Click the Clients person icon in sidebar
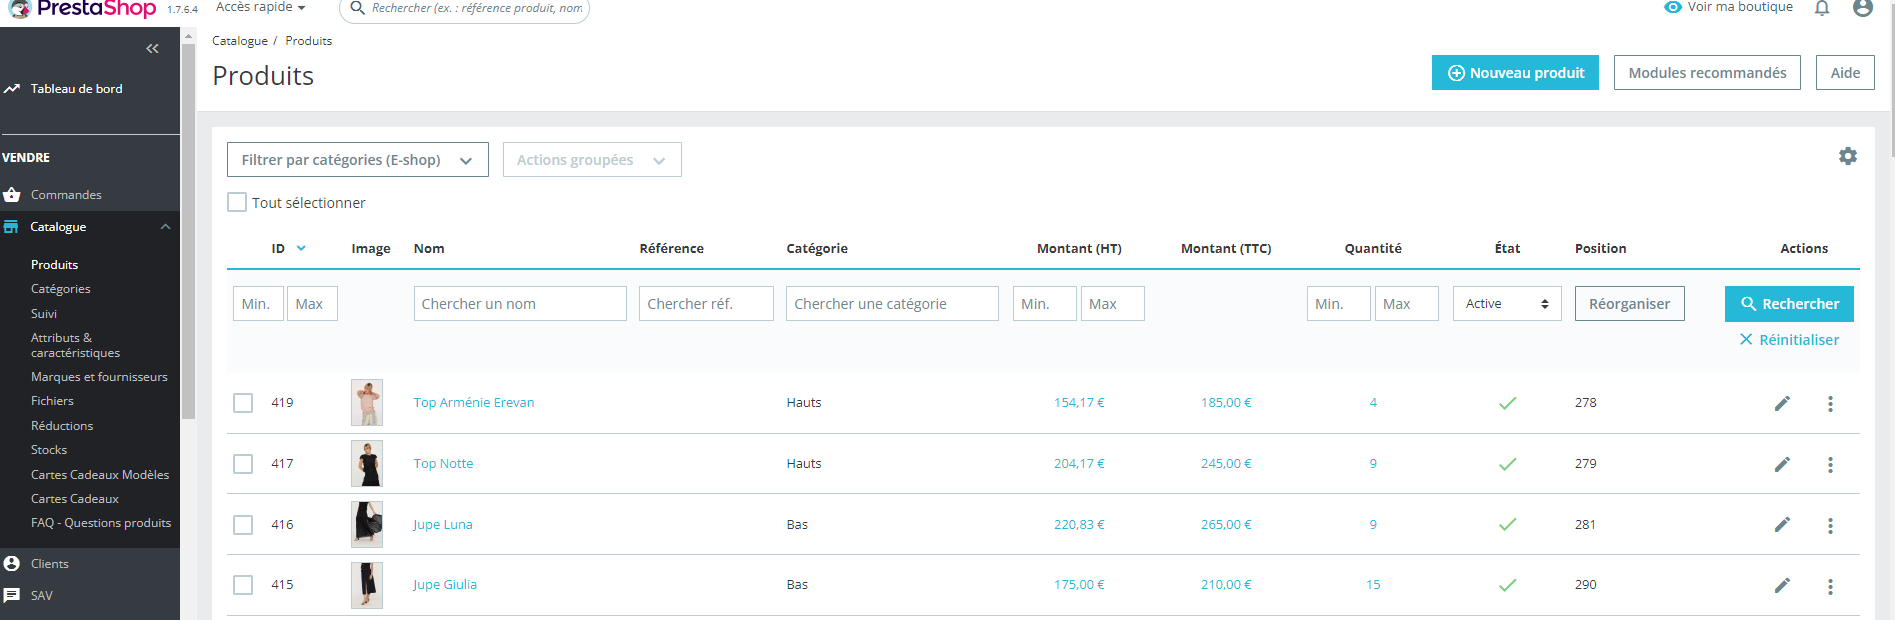The height and width of the screenshot is (620, 1895). 12,563
